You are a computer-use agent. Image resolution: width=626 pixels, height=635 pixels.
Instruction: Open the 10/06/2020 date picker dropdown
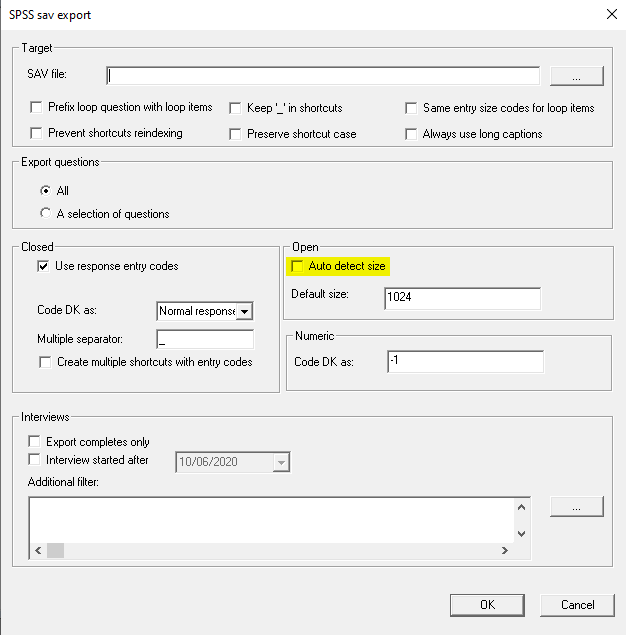[281, 462]
